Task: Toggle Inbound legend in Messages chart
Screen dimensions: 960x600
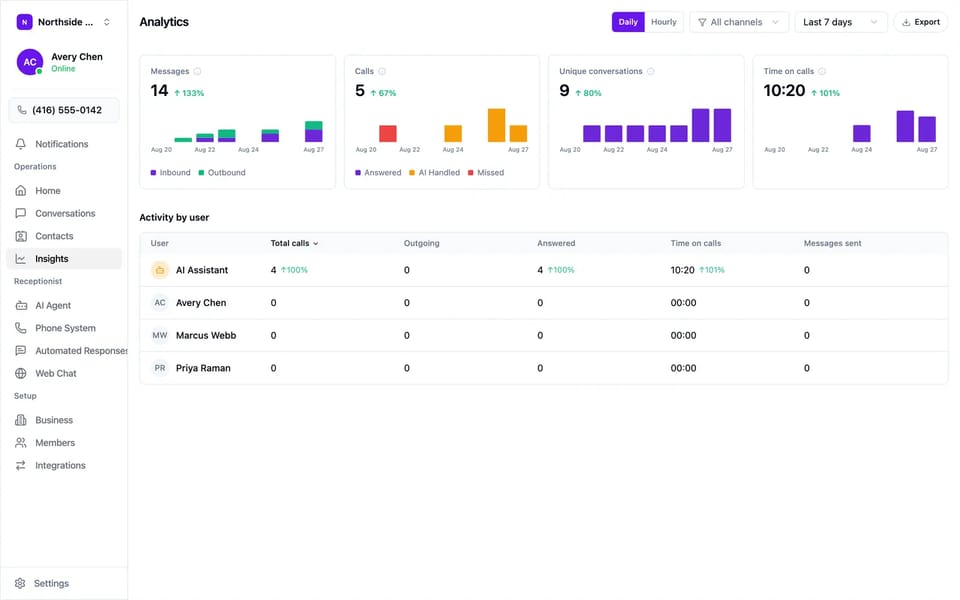Action: (x=170, y=173)
